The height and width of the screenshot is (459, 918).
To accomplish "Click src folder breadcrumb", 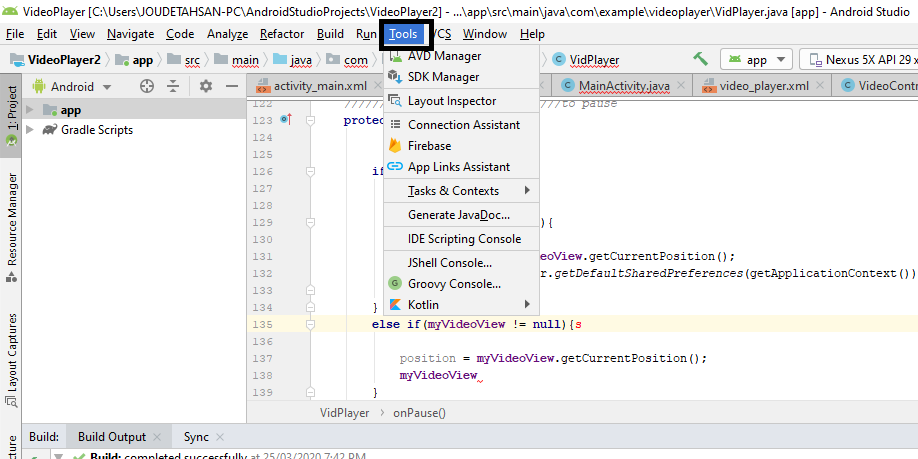I will tap(192, 60).
